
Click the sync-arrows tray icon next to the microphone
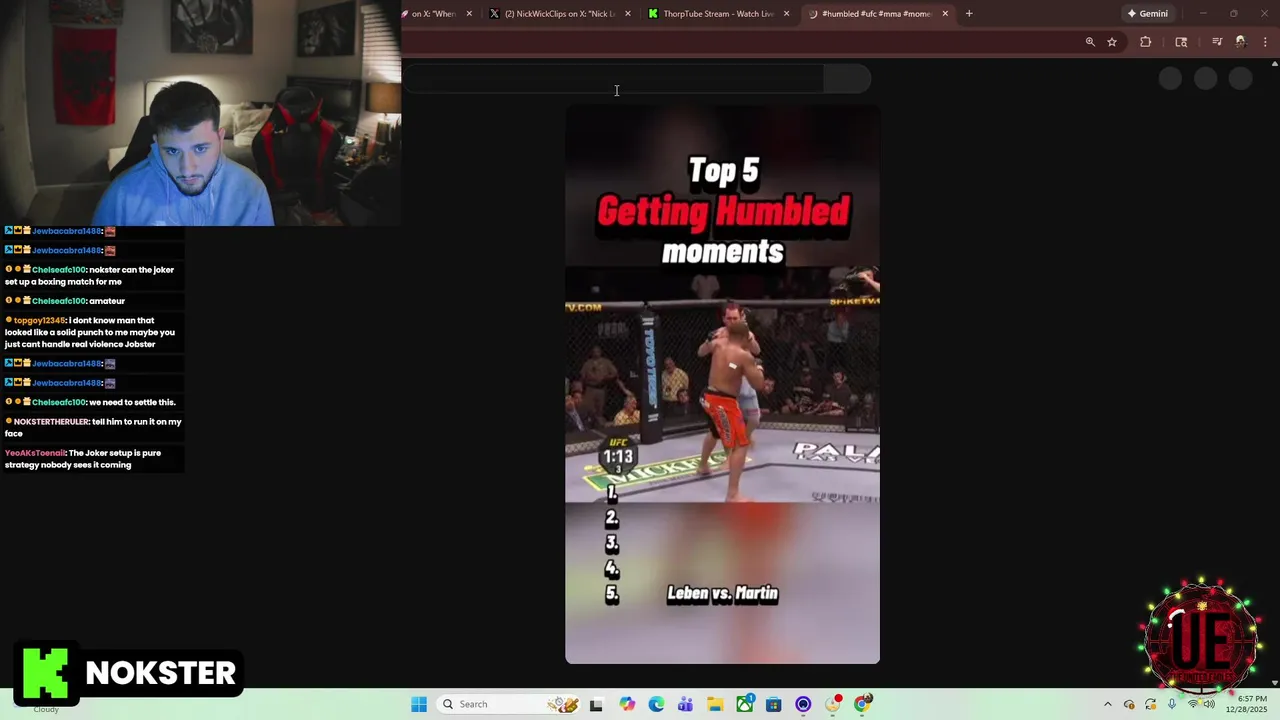tap(1151, 704)
